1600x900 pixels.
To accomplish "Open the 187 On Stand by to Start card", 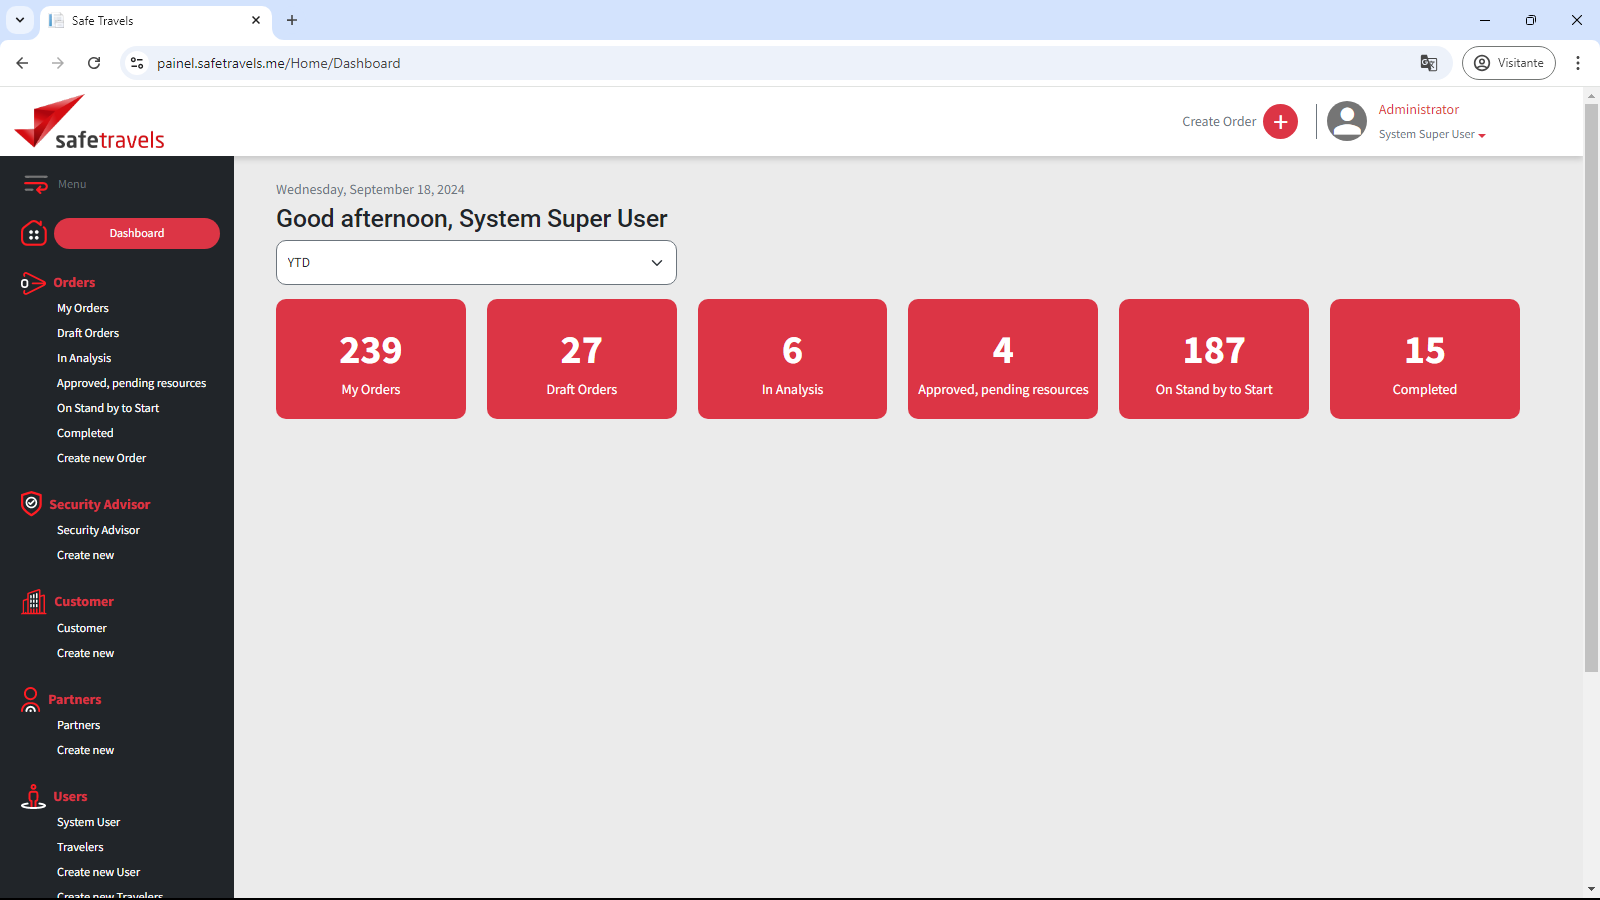I will pyautogui.click(x=1213, y=359).
